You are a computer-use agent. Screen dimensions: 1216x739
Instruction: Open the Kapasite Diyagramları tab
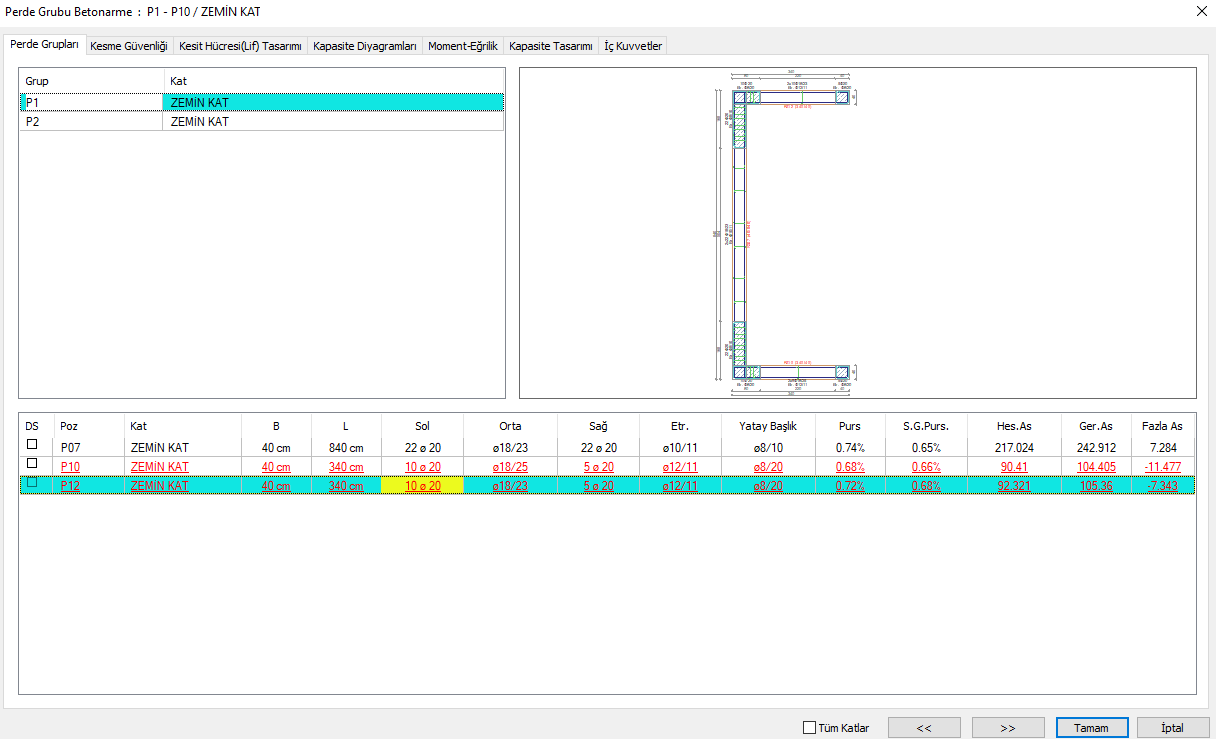click(x=364, y=46)
